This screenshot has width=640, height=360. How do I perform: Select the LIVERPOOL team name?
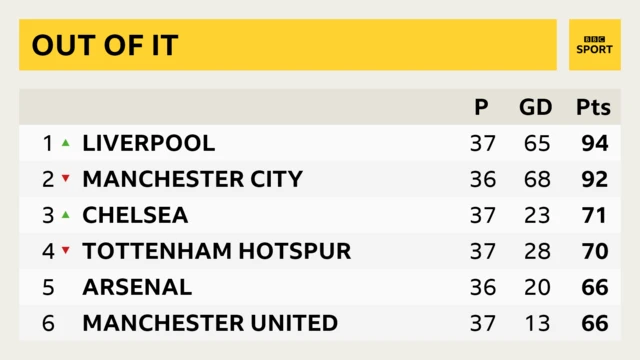click(149, 143)
